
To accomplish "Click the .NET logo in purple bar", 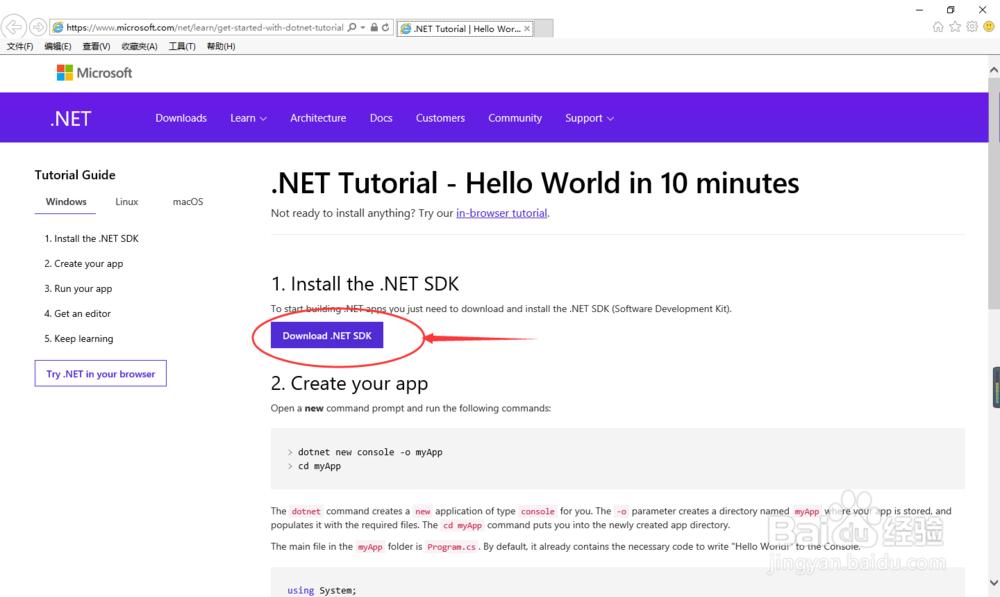I will 71,119.
